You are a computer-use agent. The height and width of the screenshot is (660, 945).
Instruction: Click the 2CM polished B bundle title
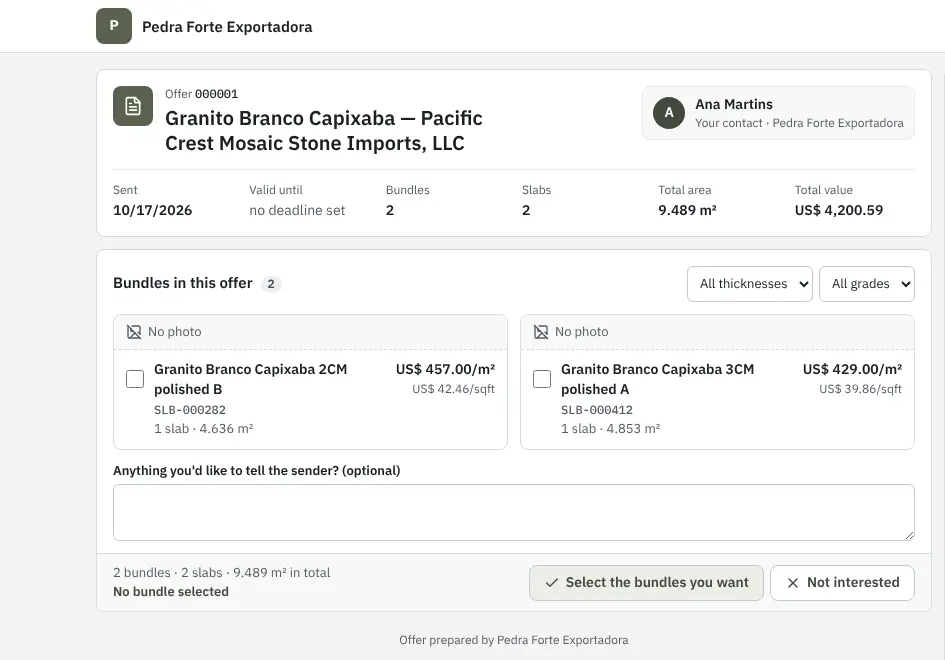(251, 379)
